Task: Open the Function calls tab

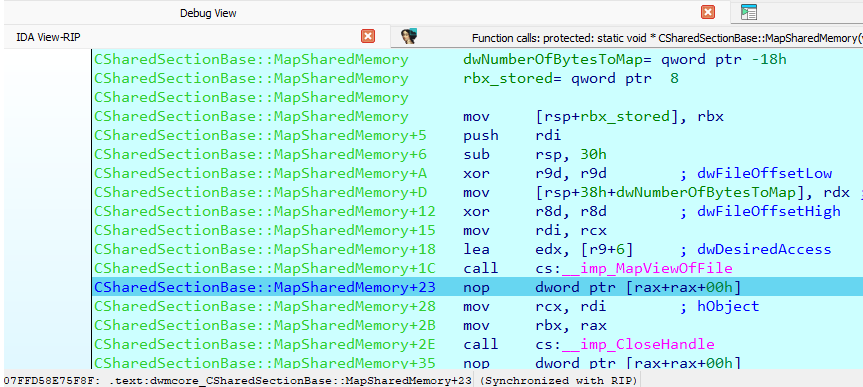Action: [x=667, y=38]
